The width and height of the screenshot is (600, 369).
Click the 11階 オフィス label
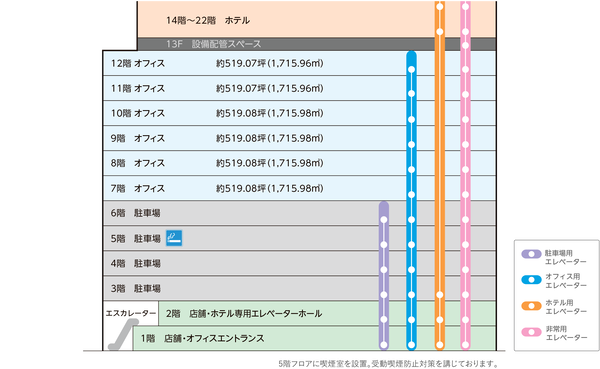[138, 88]
